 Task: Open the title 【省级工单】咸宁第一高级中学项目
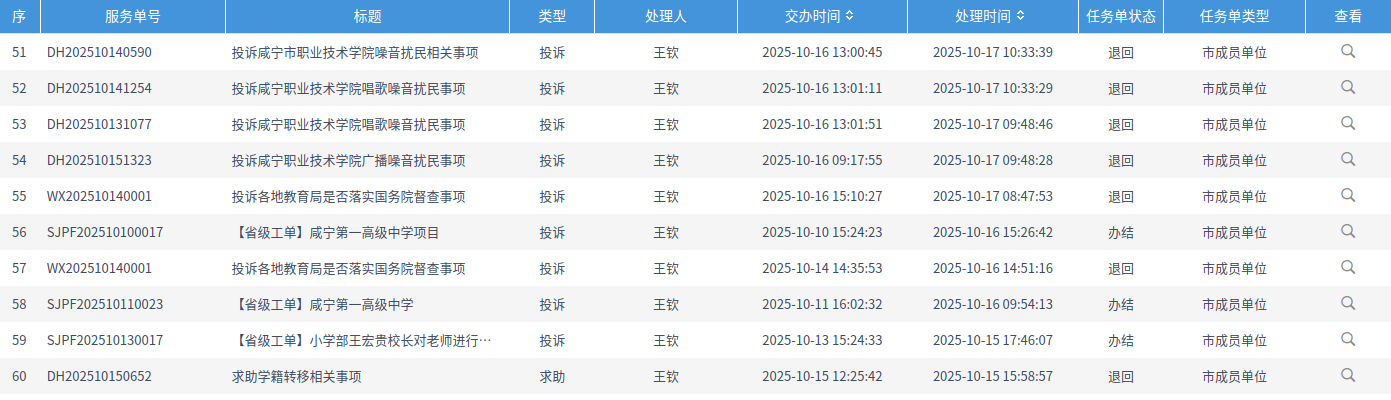pos(335,233)
